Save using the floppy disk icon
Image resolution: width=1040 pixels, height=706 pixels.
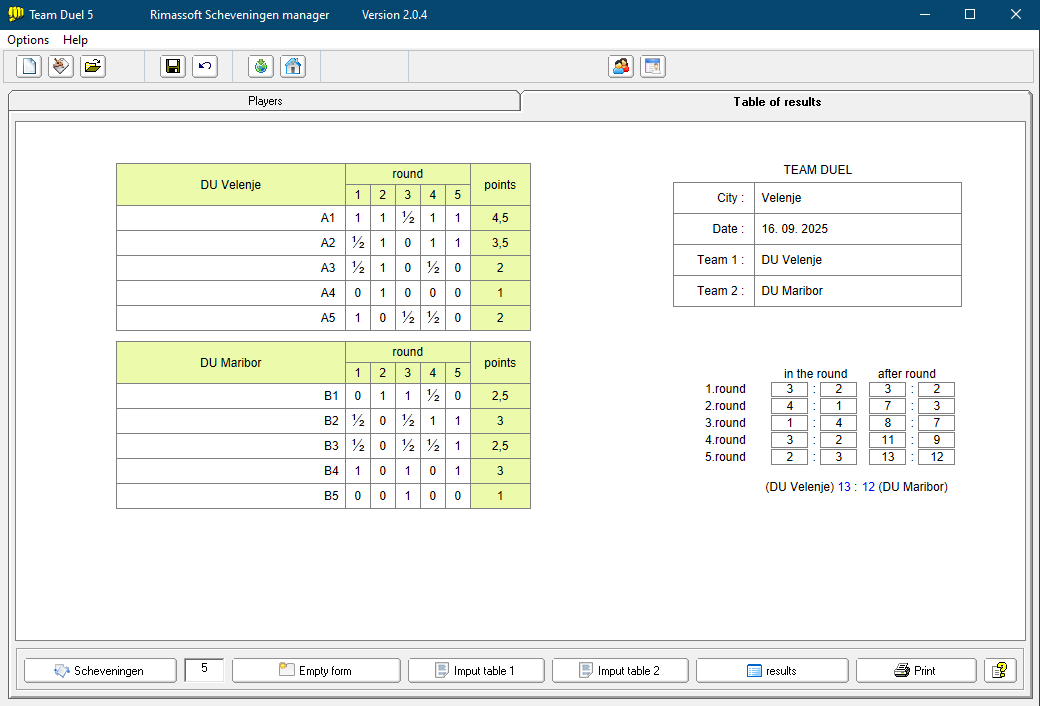click(x=173, y=67)
